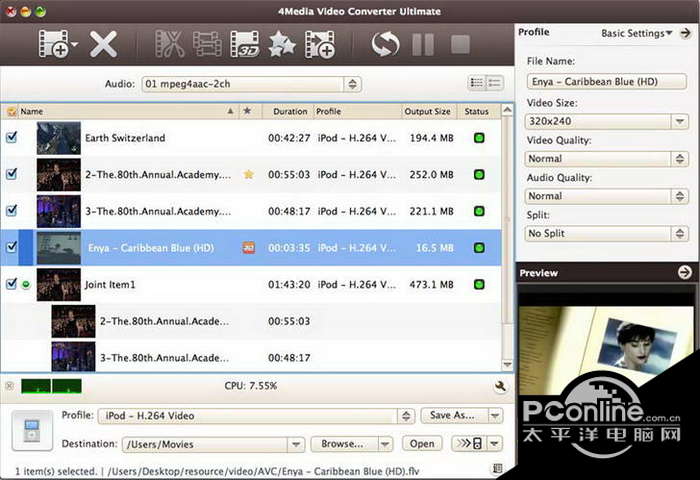
Task: Click the Add Output Profile icon
Action: (320, 44)
